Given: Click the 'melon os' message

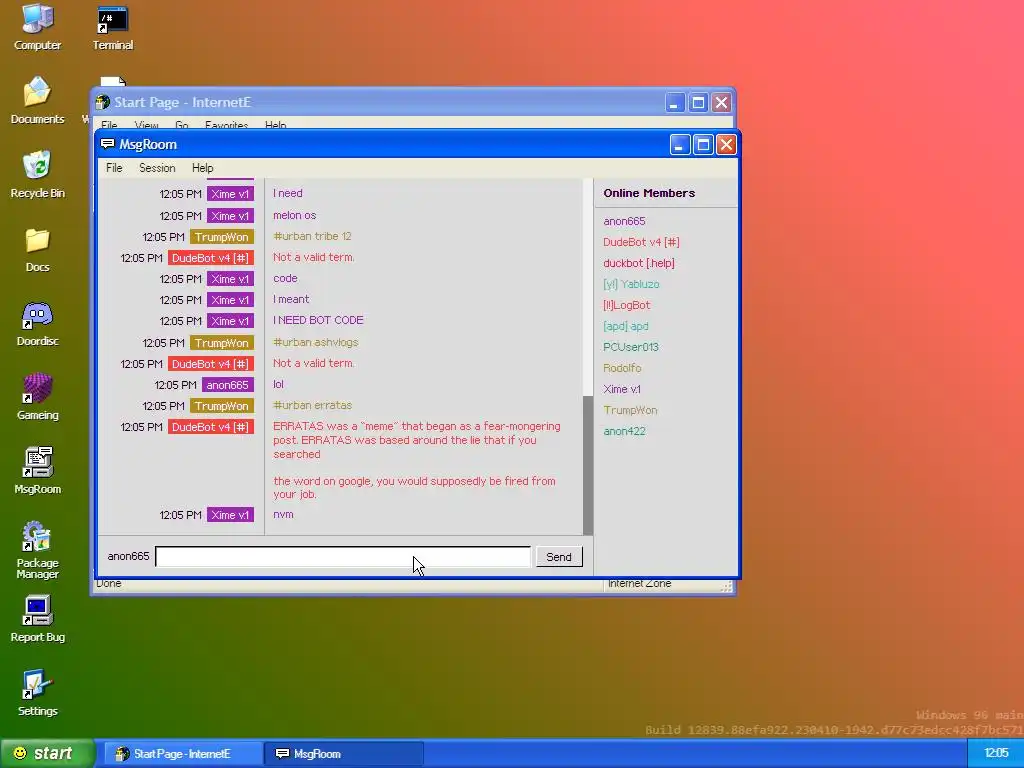Looking at the screenshot, I should (295, 215).
